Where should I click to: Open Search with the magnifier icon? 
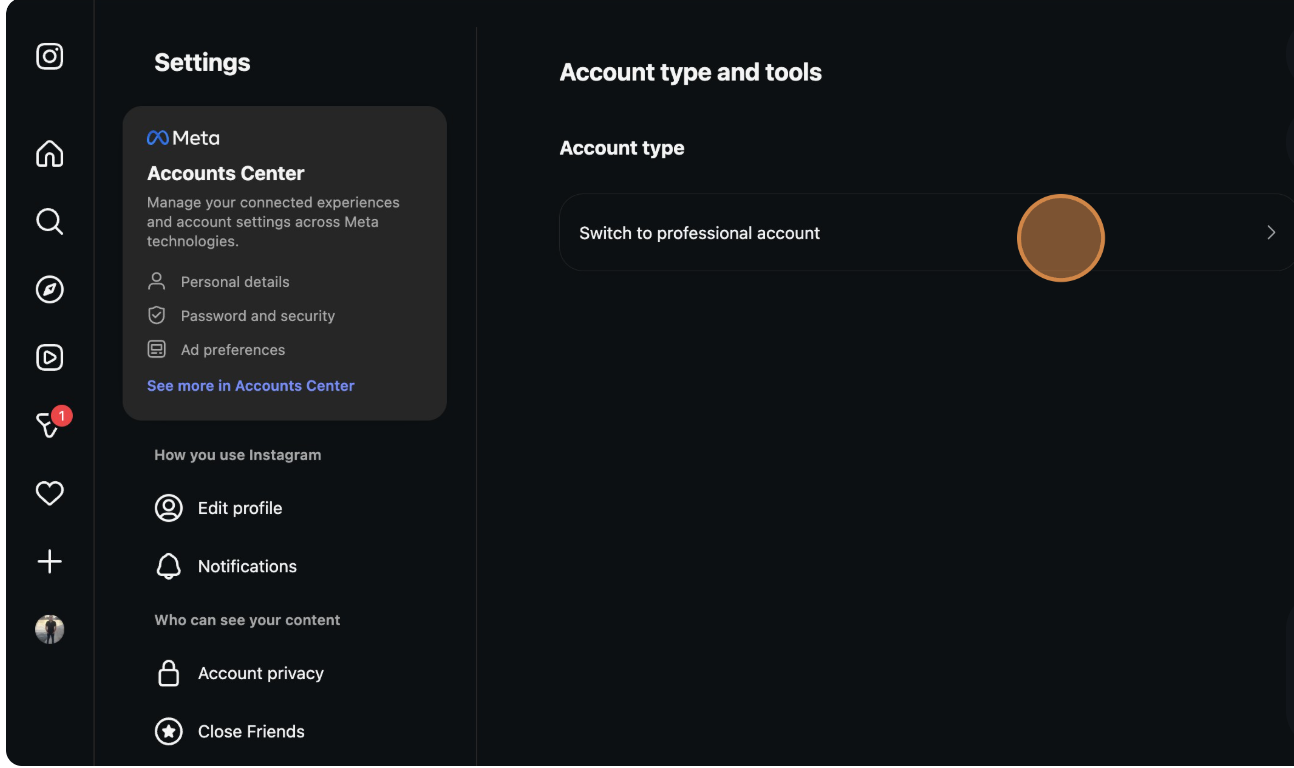49,221
